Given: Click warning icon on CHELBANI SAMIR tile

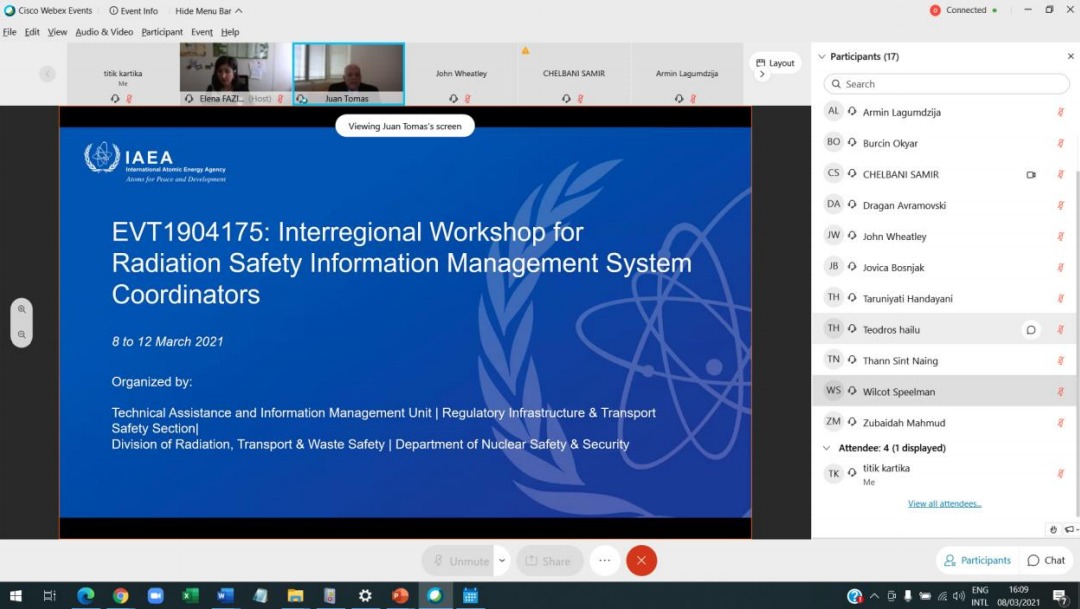Looking at the screenshot, I should [526, 50].
